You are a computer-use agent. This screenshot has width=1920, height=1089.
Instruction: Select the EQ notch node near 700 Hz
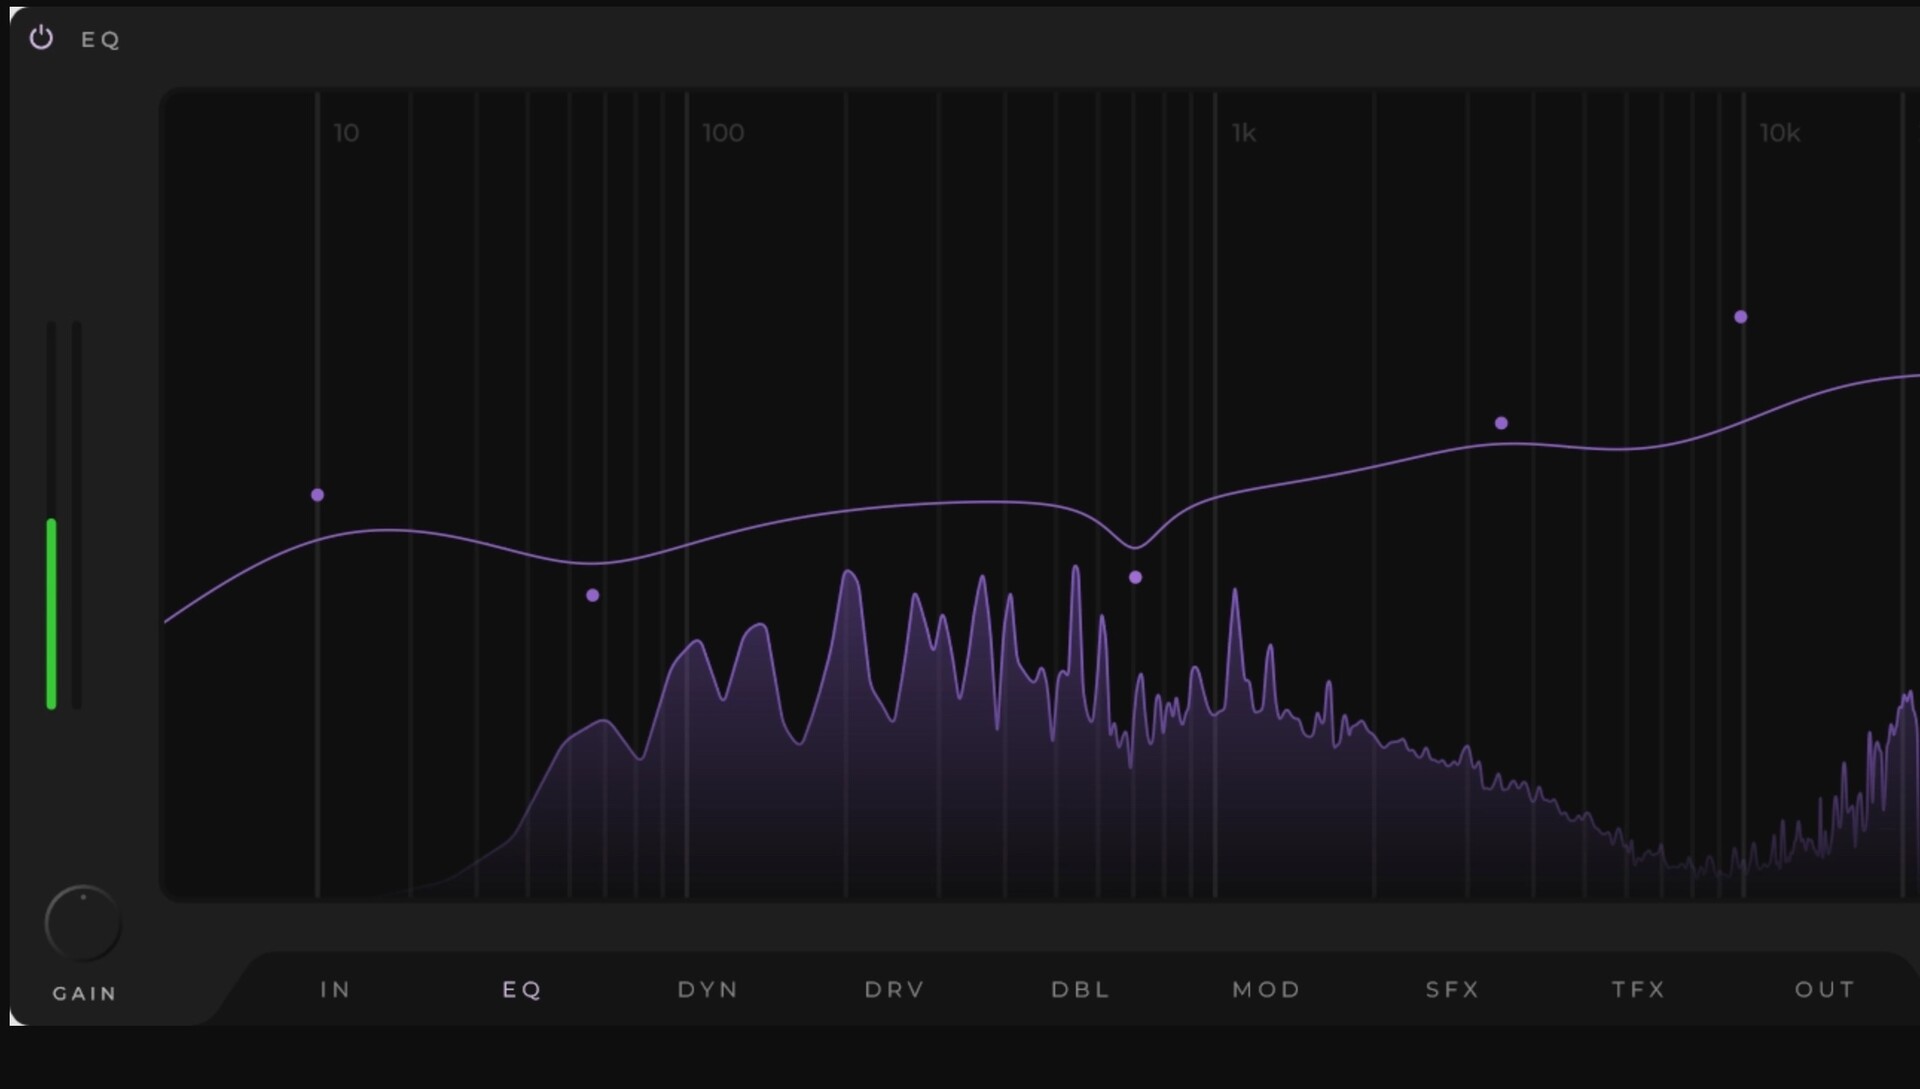click(x=1135, y=577)
